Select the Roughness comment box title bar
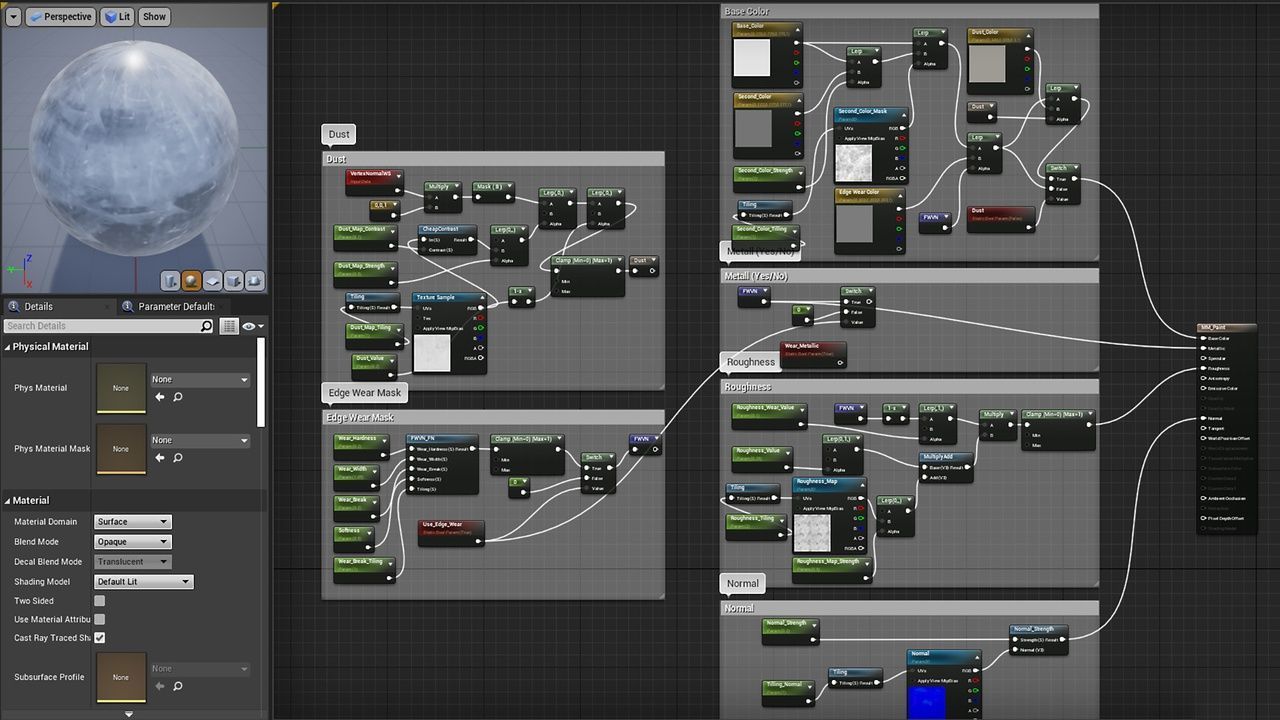The width and height of the screenshot is (1280, 720). click(x=909, y=387)
